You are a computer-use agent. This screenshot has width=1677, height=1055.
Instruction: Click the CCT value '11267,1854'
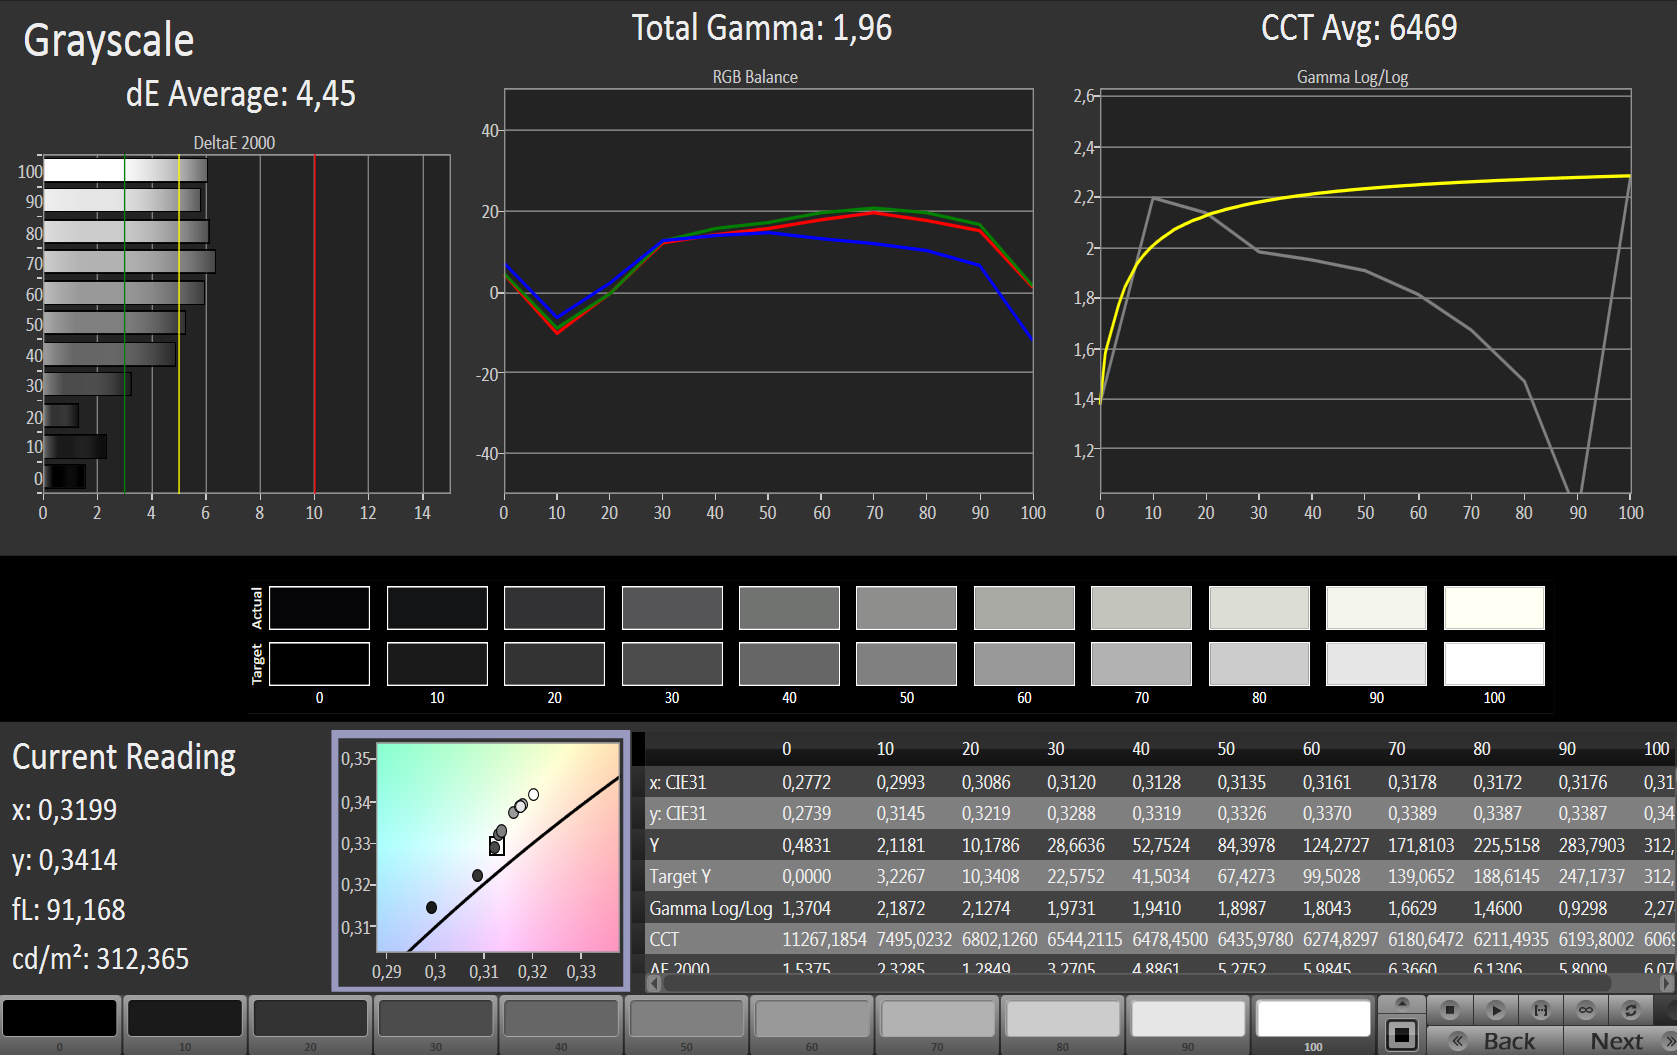coord(824,940)
